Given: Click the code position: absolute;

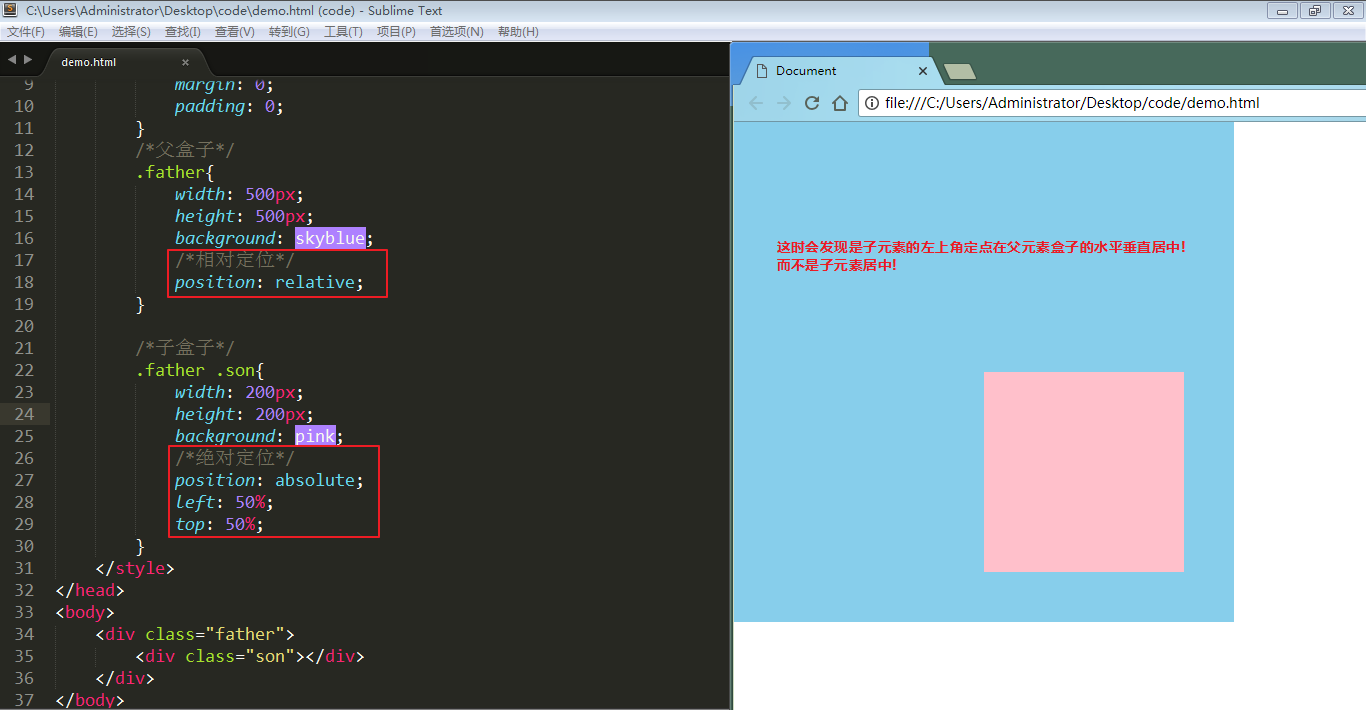Looking at the screenshot, I should click(270, 480).
